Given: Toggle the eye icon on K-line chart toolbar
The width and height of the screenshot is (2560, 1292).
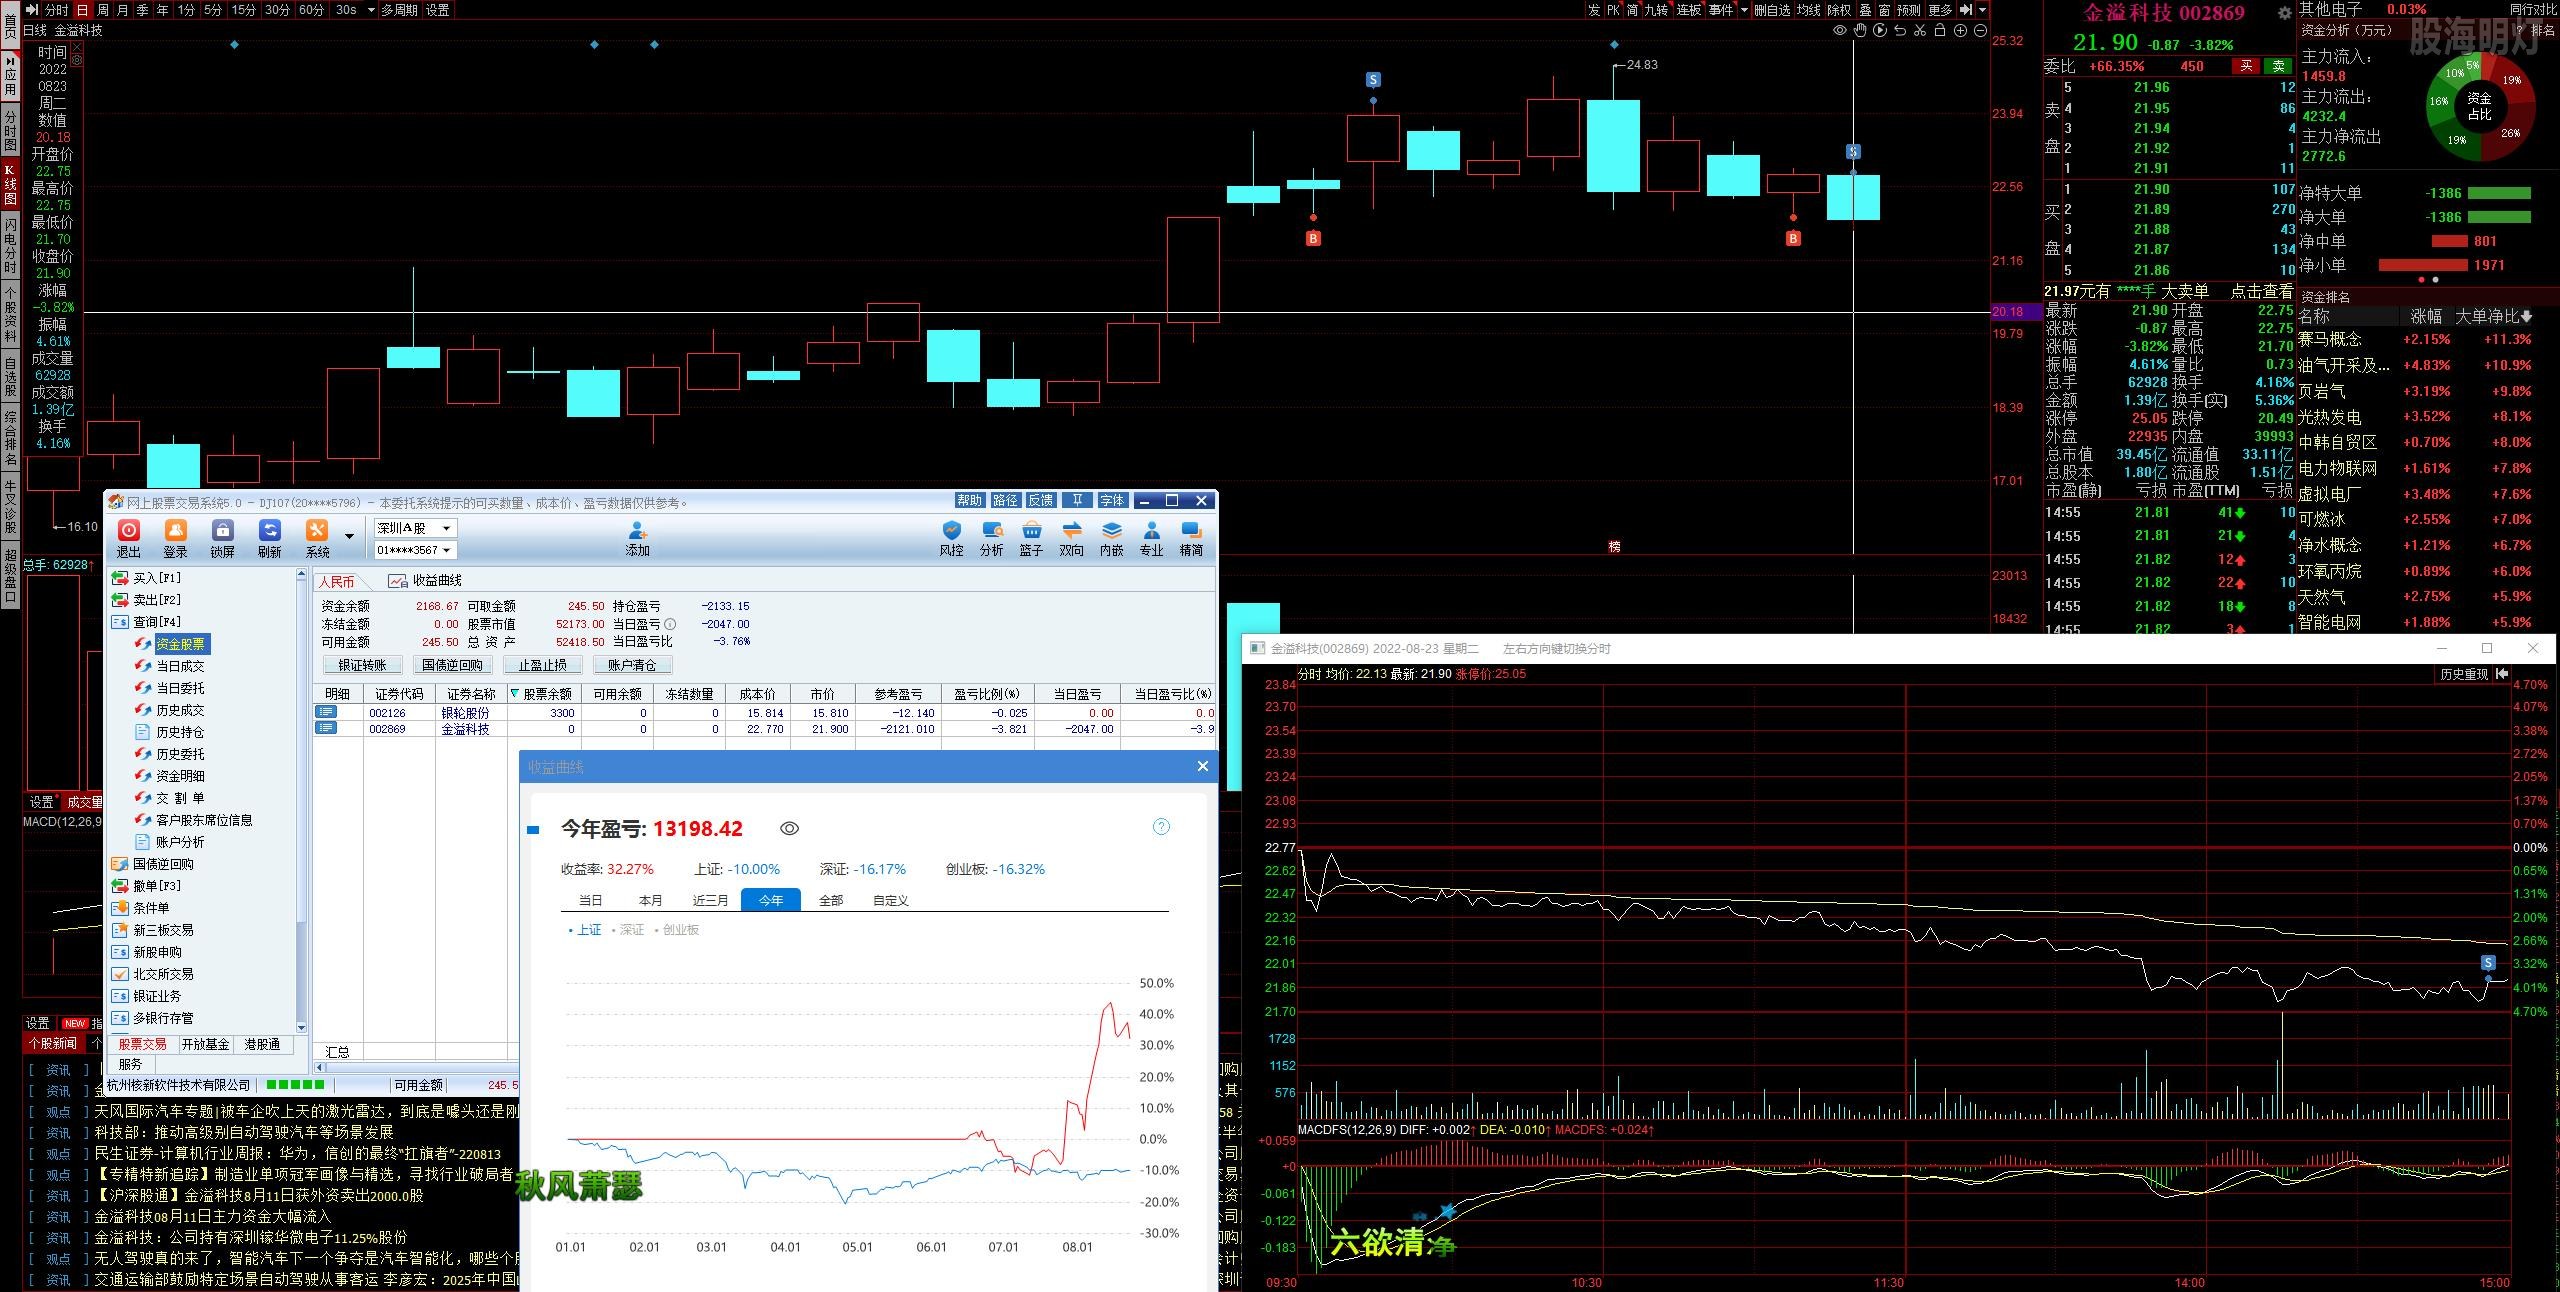Looking at the screenshot, I should click(1840, 31).
